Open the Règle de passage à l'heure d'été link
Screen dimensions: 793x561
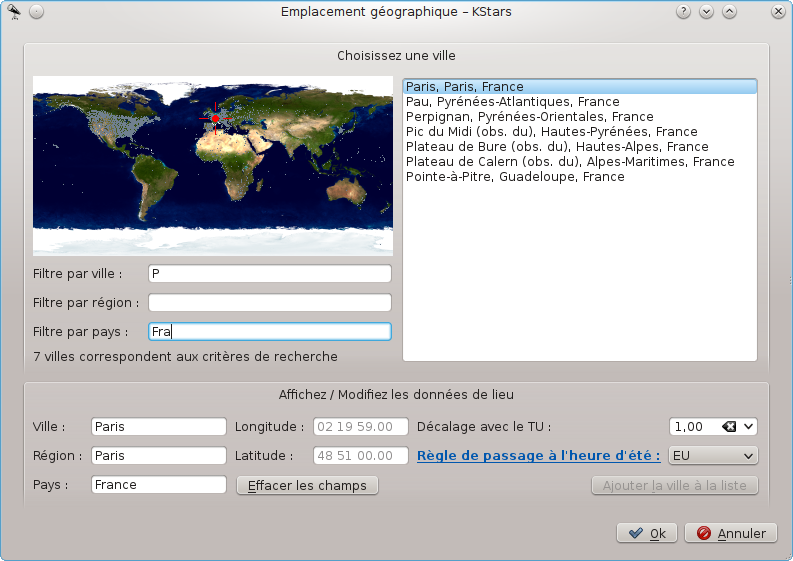[x=538, y=456]
